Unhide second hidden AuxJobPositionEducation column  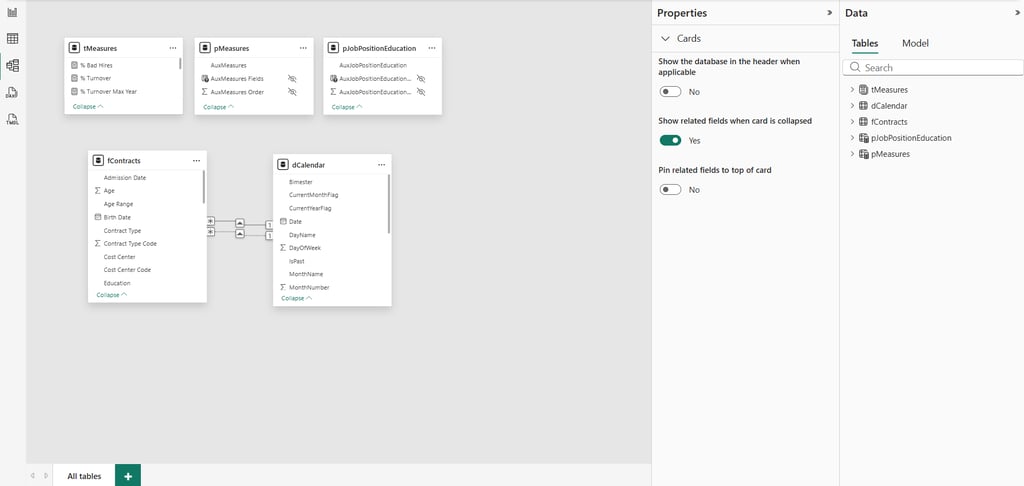(421, 92)
